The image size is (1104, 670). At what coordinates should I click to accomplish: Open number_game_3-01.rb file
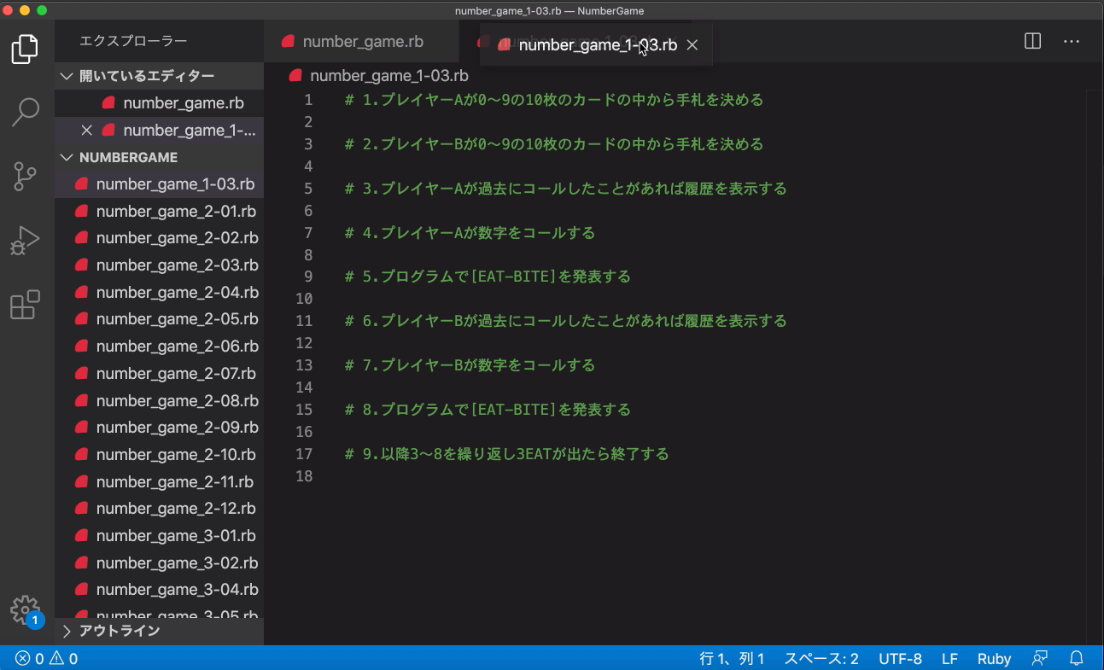159,536
